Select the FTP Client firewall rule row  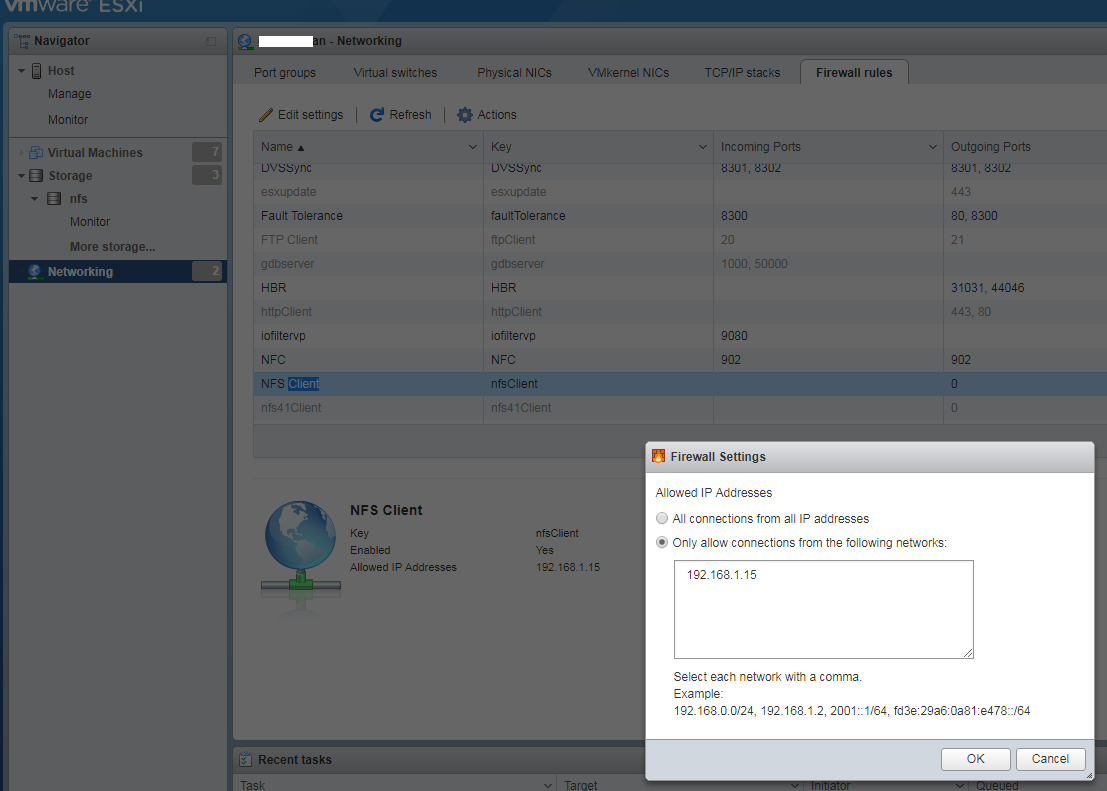[680, 240]
